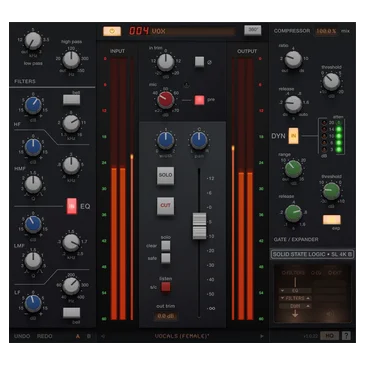Toggle the HQ mode button
This screenshot has width=365, height=365.
tap(329, 336)
